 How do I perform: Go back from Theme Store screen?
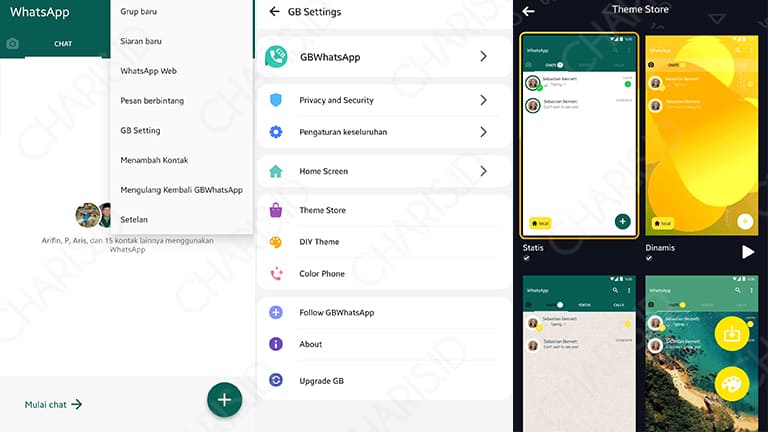point(528,11)
